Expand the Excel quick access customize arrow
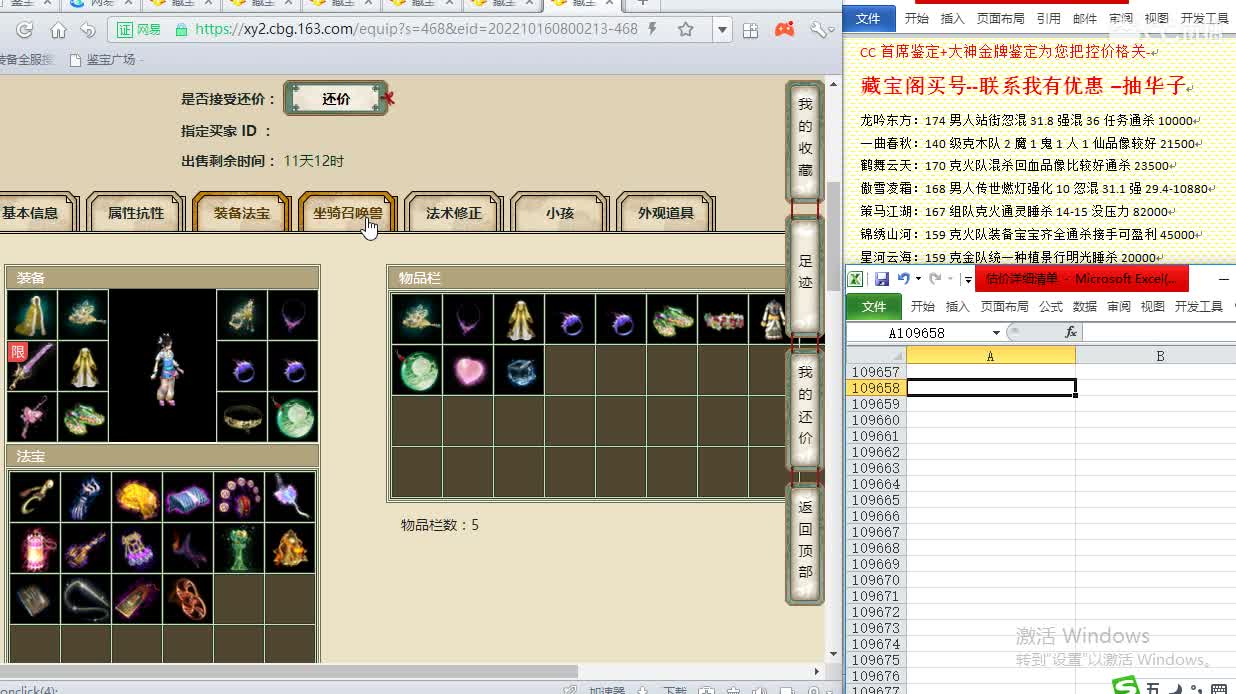The height and width of the screenshot is (694, 1236). tap(968, 280)
